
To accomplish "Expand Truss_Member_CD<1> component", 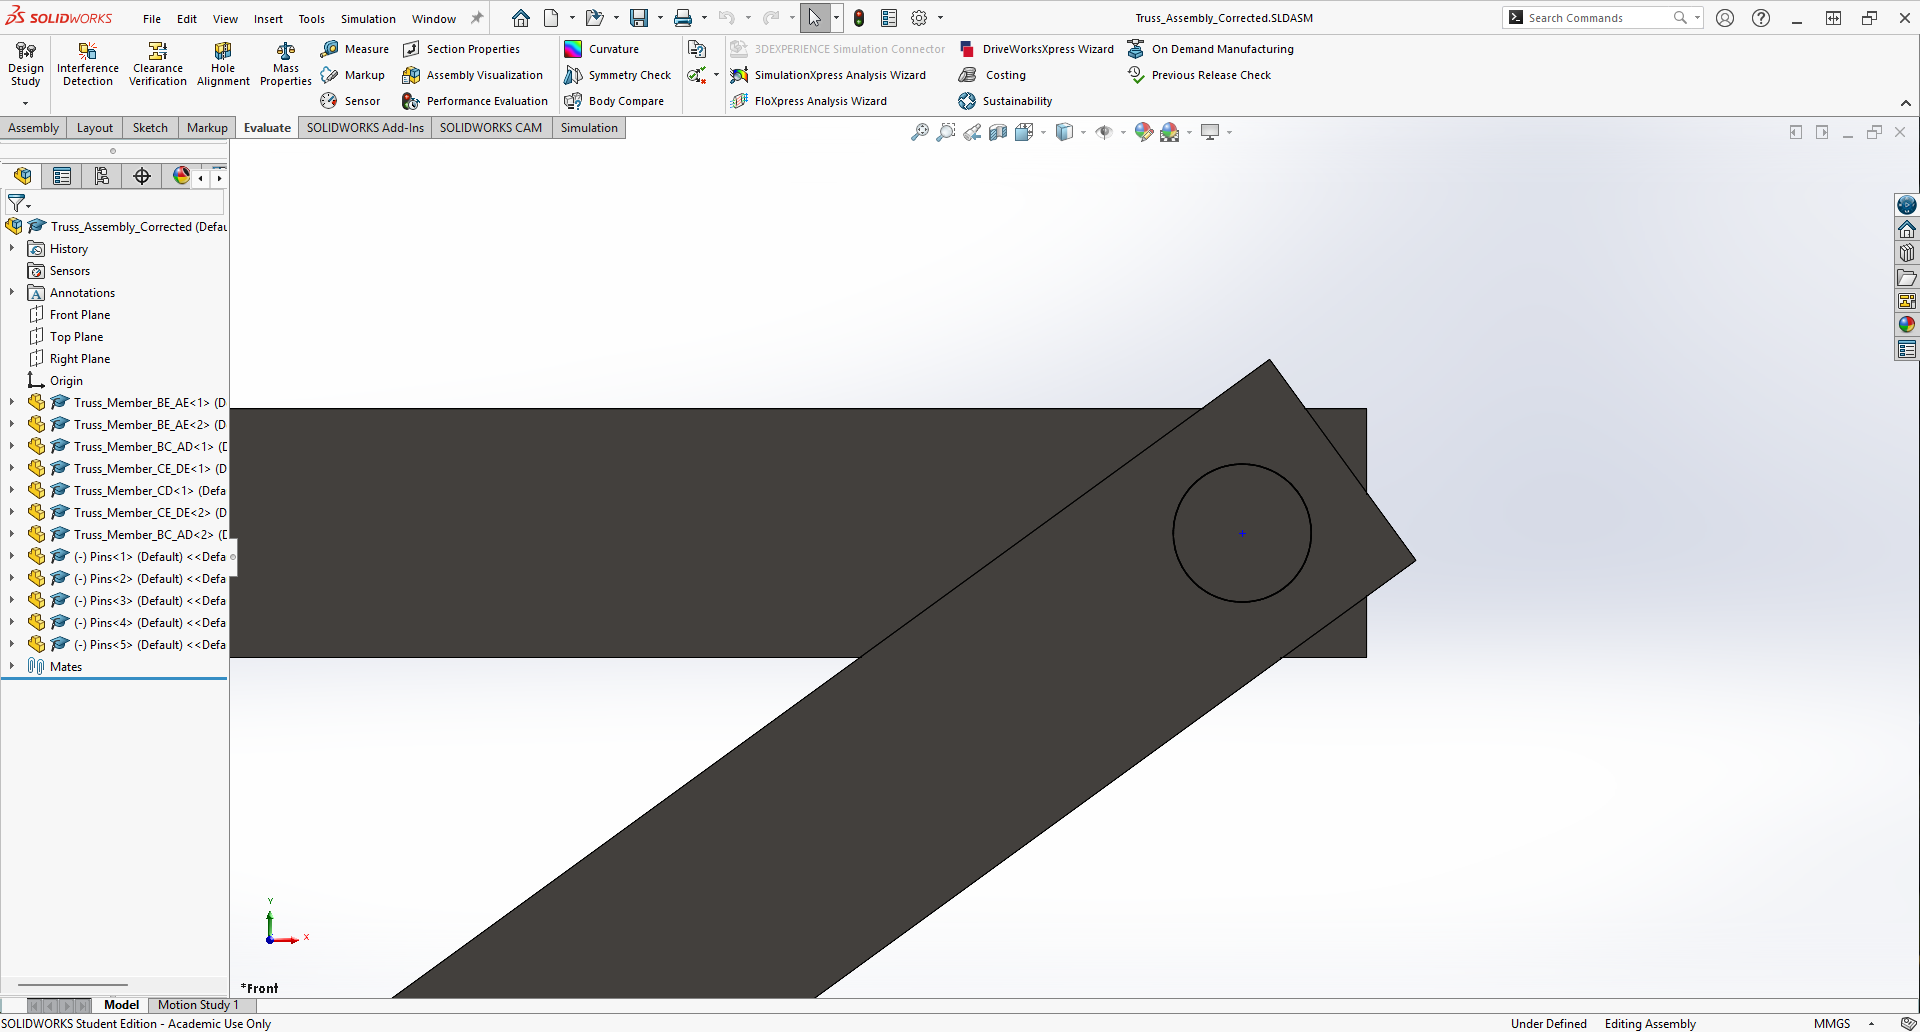I will tap(12, 491).
